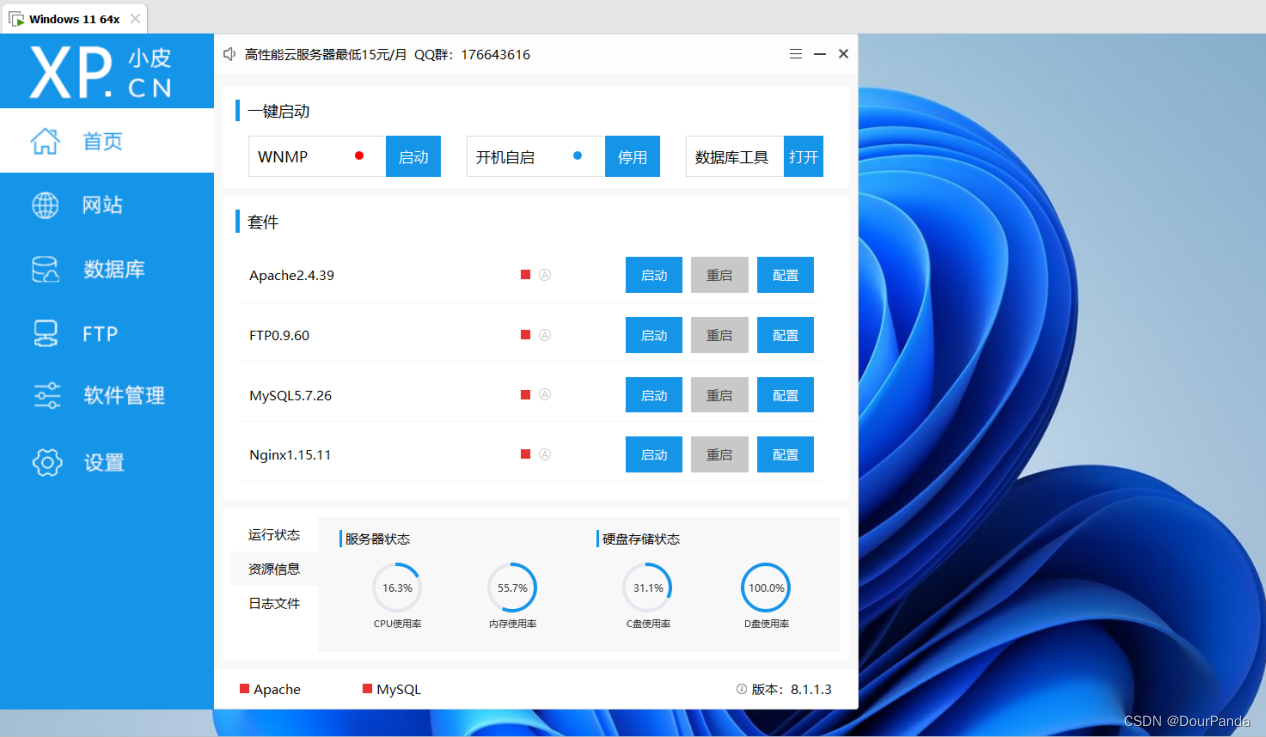The width and height of the screenshot is (1266, 737).
Task: Click the FTP server icon
Action: click(x=45, y=333)
